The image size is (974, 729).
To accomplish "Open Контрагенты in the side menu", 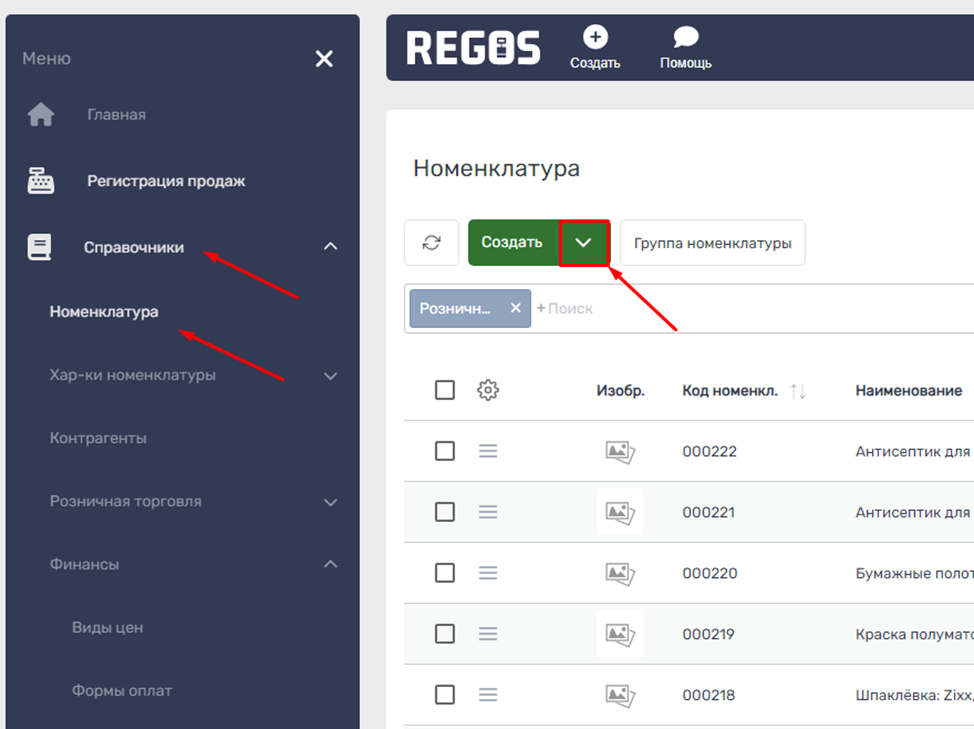I will coord(98,438).
